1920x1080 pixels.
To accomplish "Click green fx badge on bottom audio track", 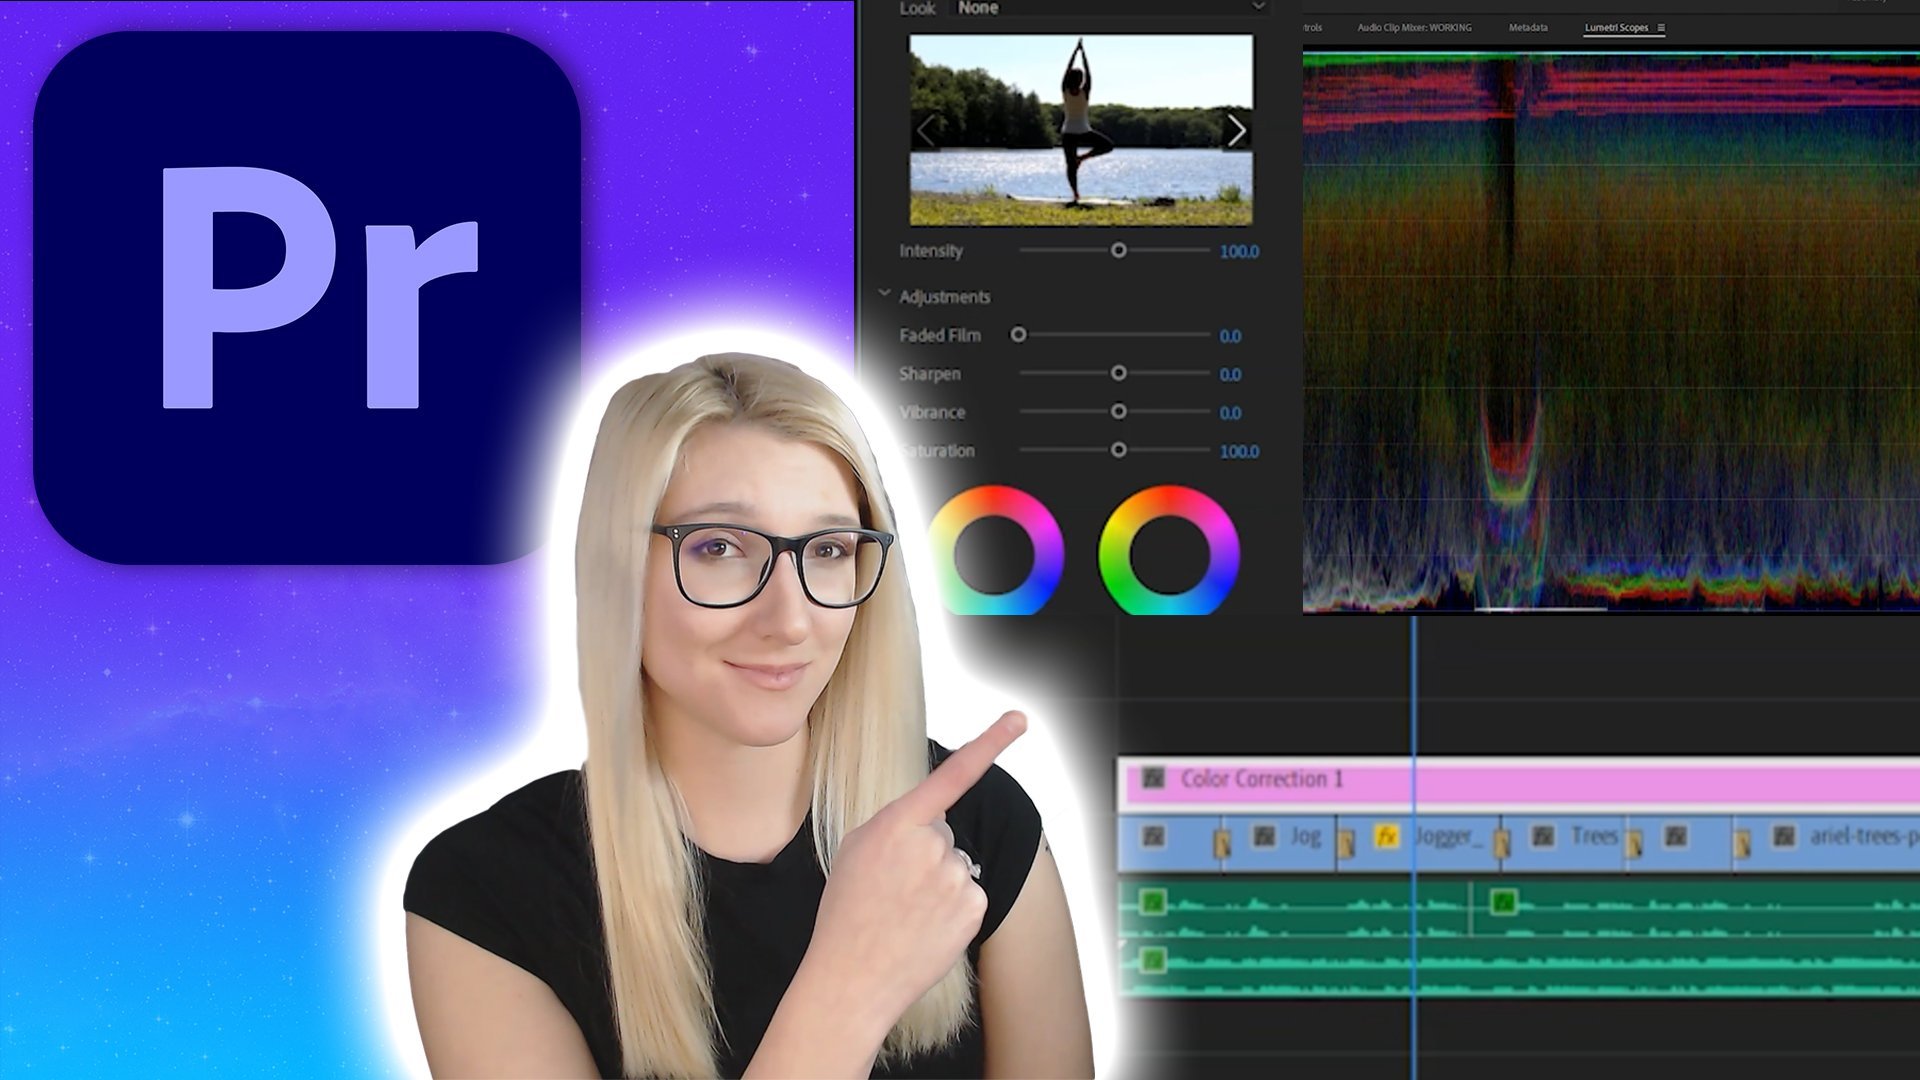I will [1153, 960].
